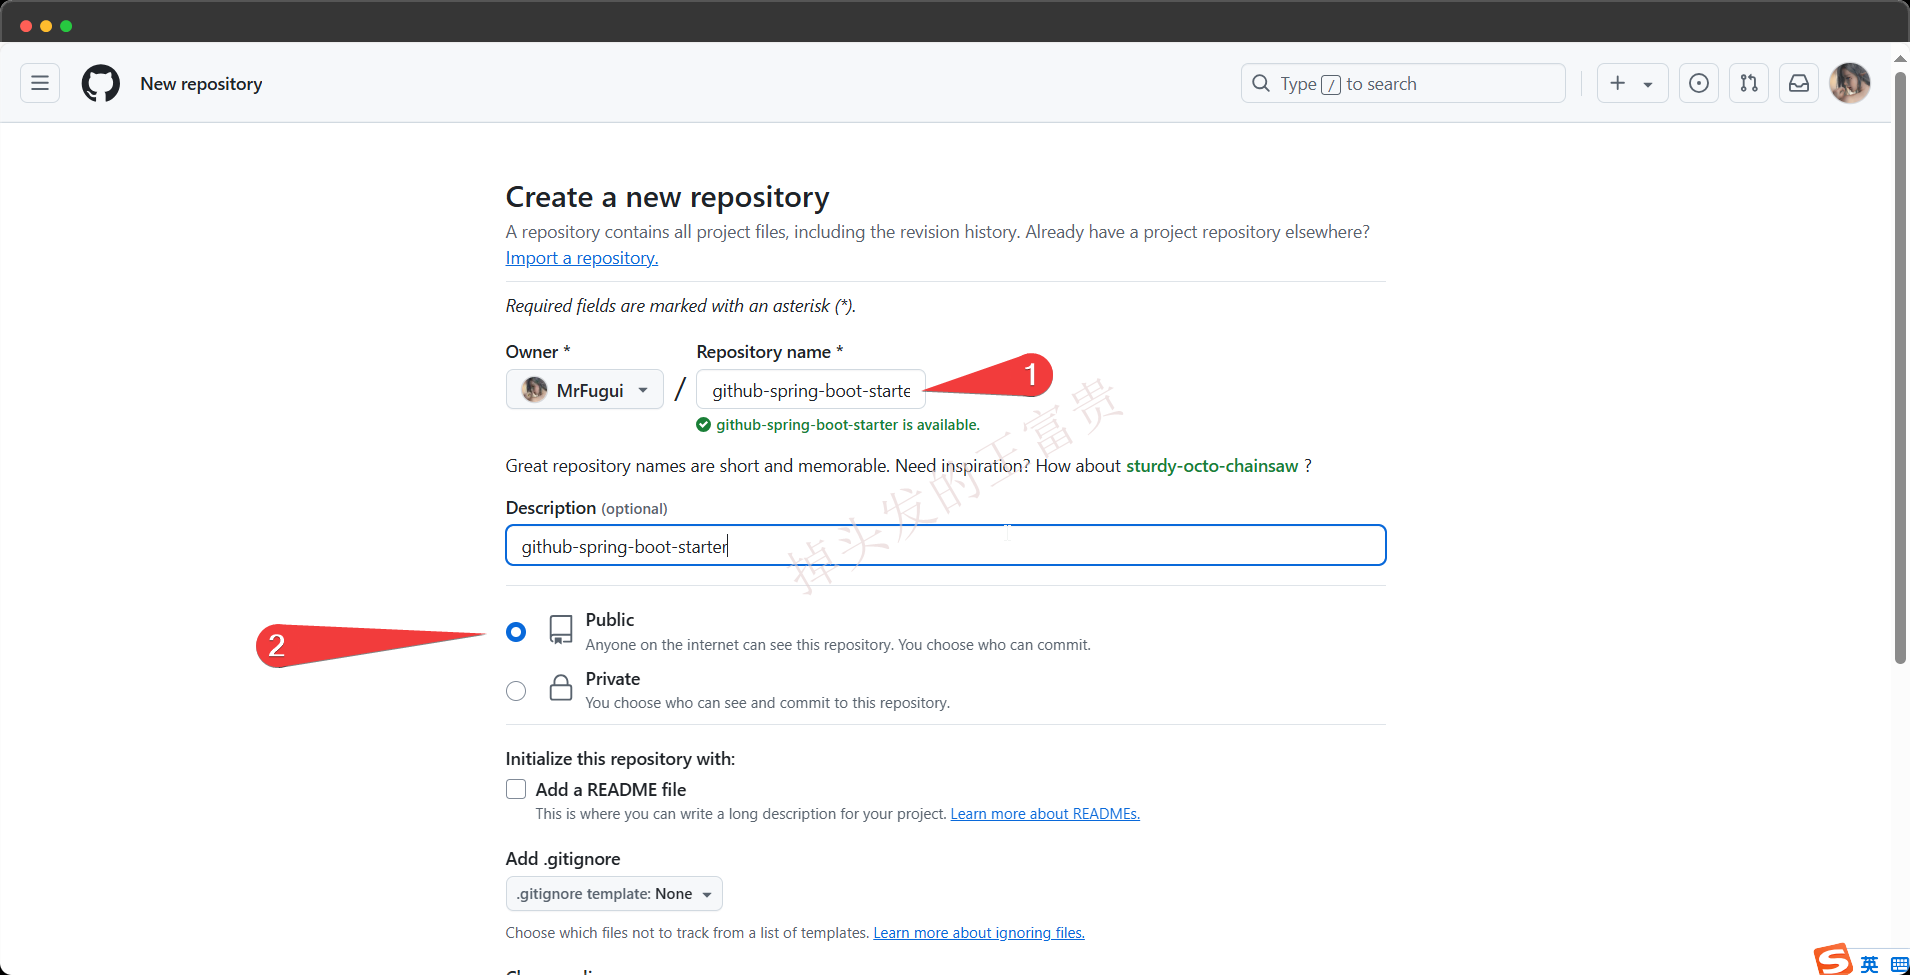
Task: Open user profile avatar menu
Action: [1850, 83]
